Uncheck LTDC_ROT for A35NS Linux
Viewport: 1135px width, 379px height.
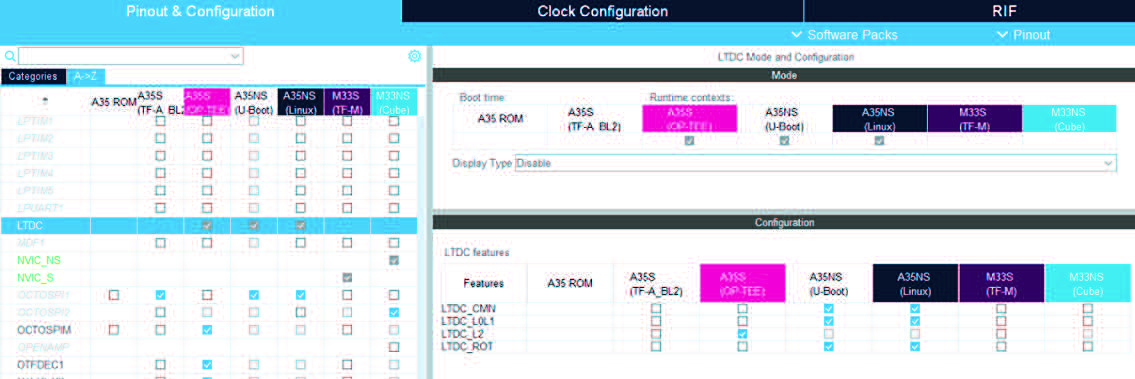click(x=915, y=347)
